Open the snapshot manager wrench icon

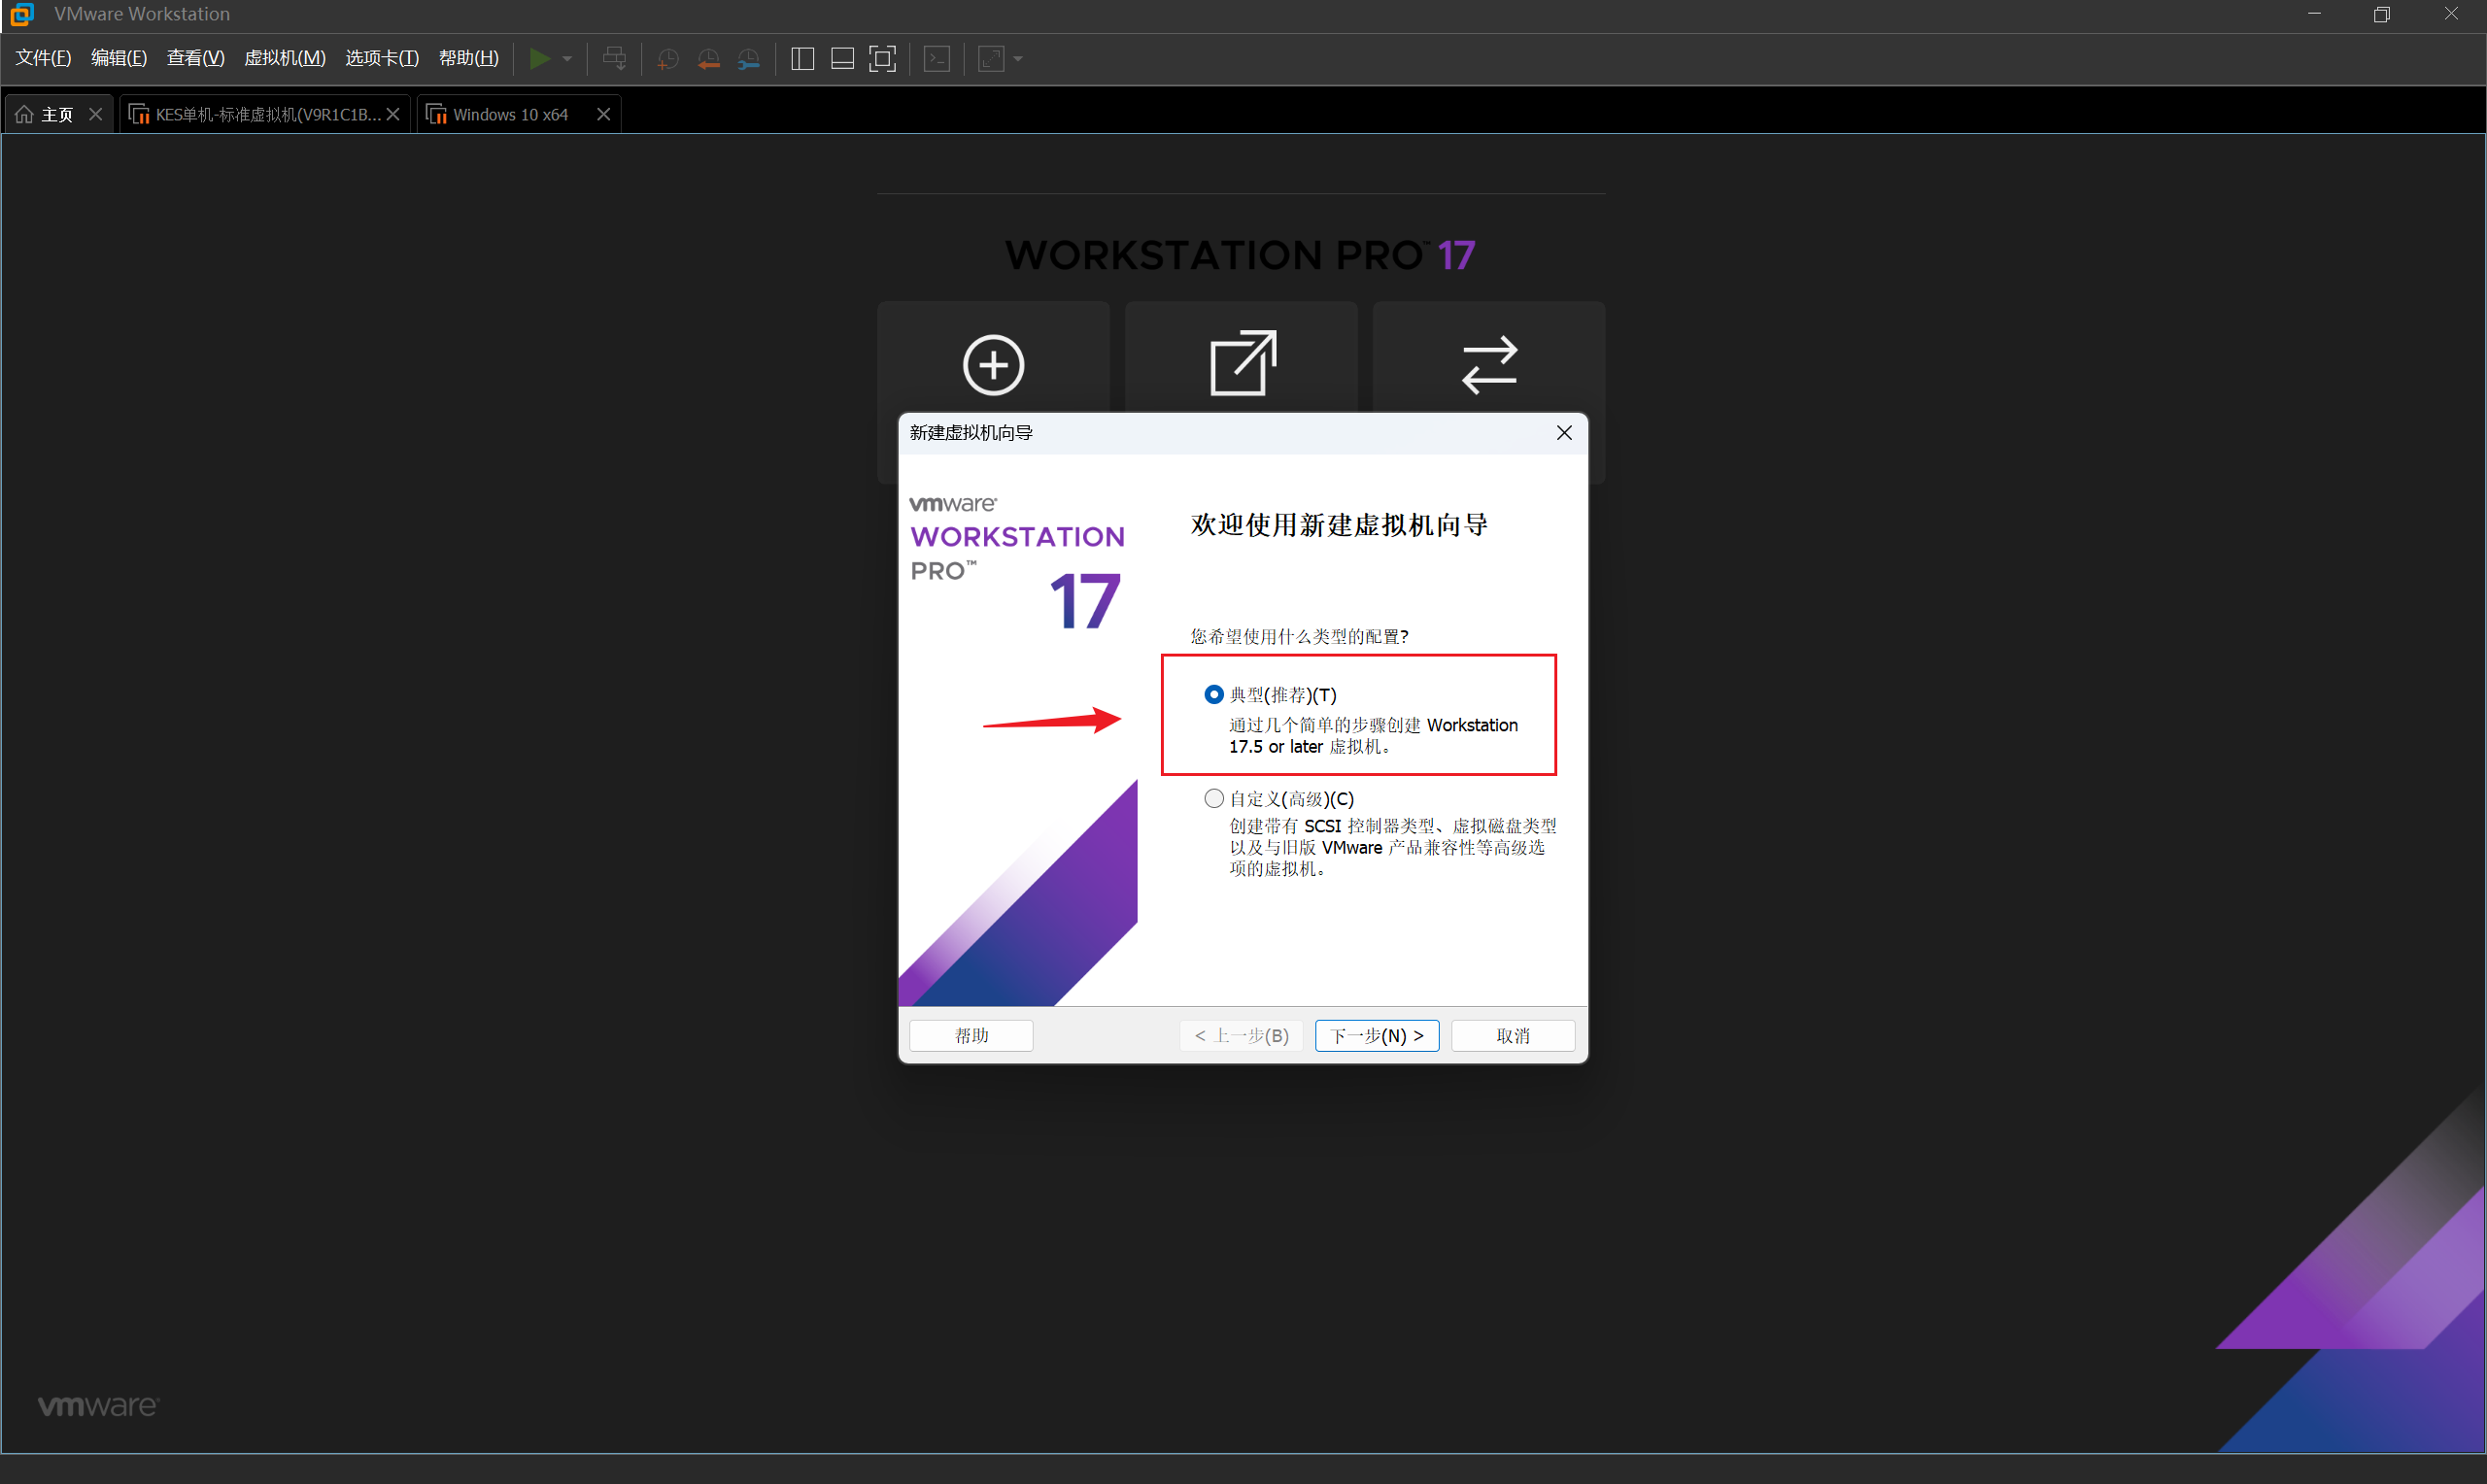(749, 59)
